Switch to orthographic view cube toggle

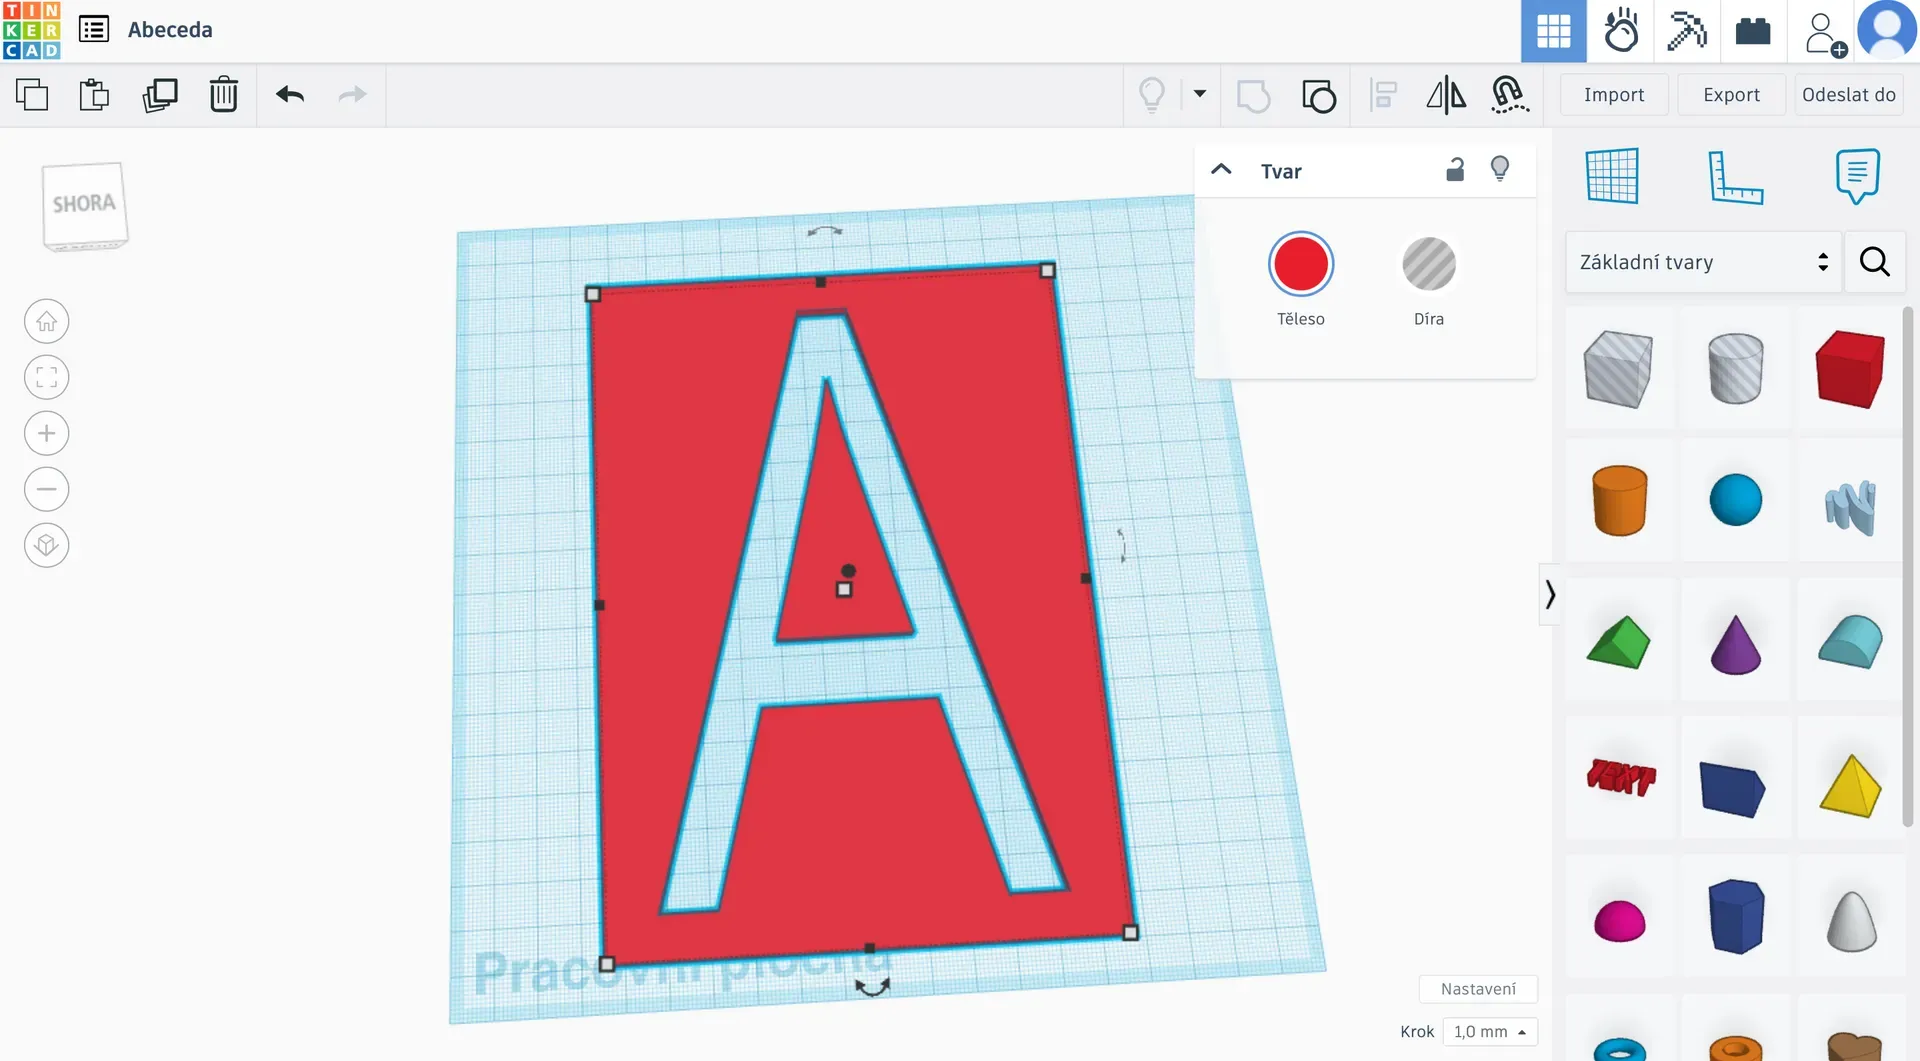click(x=46, y=546)
